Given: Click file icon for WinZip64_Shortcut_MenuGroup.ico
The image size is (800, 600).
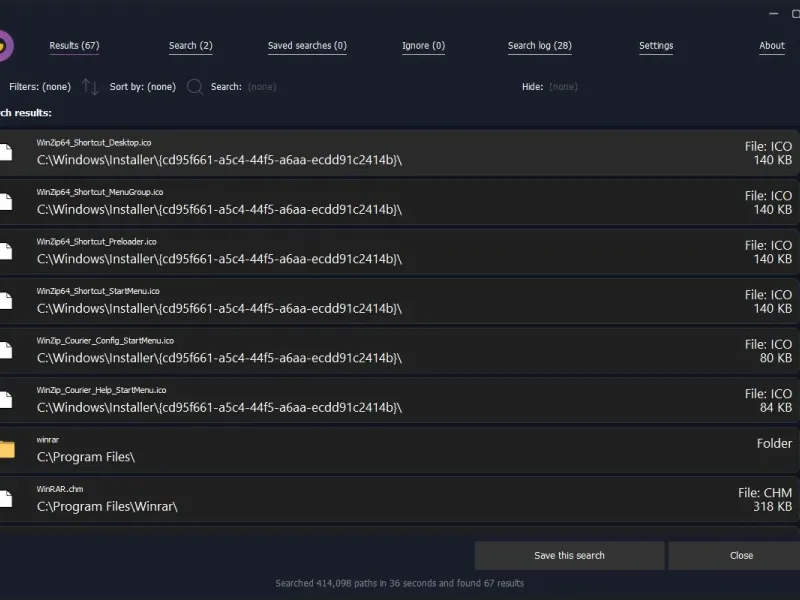Looking at the screenshot, I should coord(6,202).
